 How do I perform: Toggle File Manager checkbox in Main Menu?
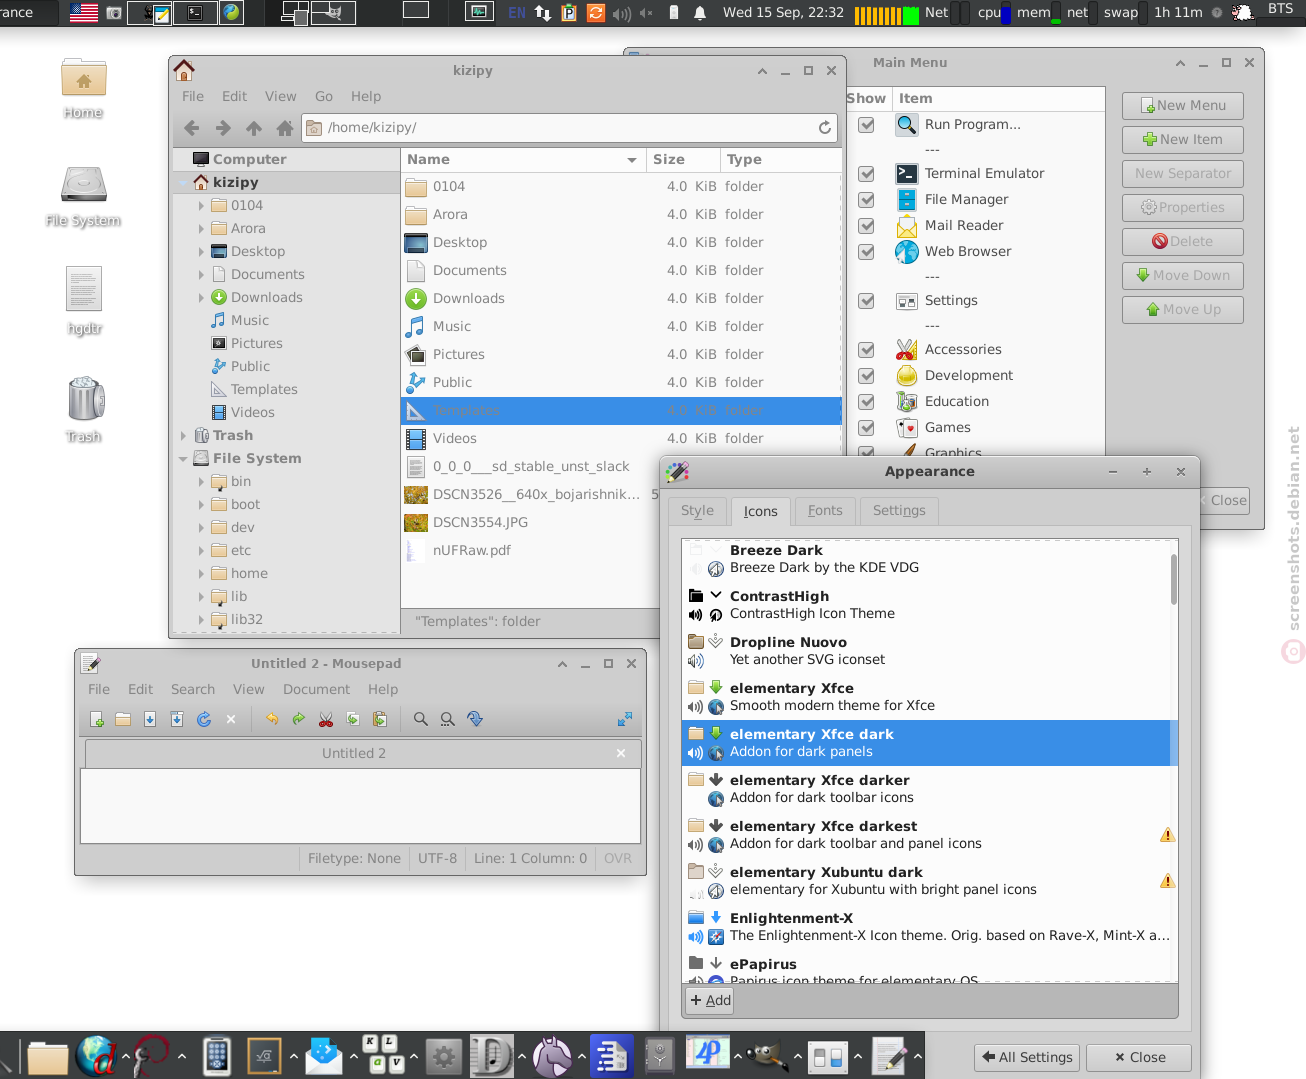pos(867,200)
